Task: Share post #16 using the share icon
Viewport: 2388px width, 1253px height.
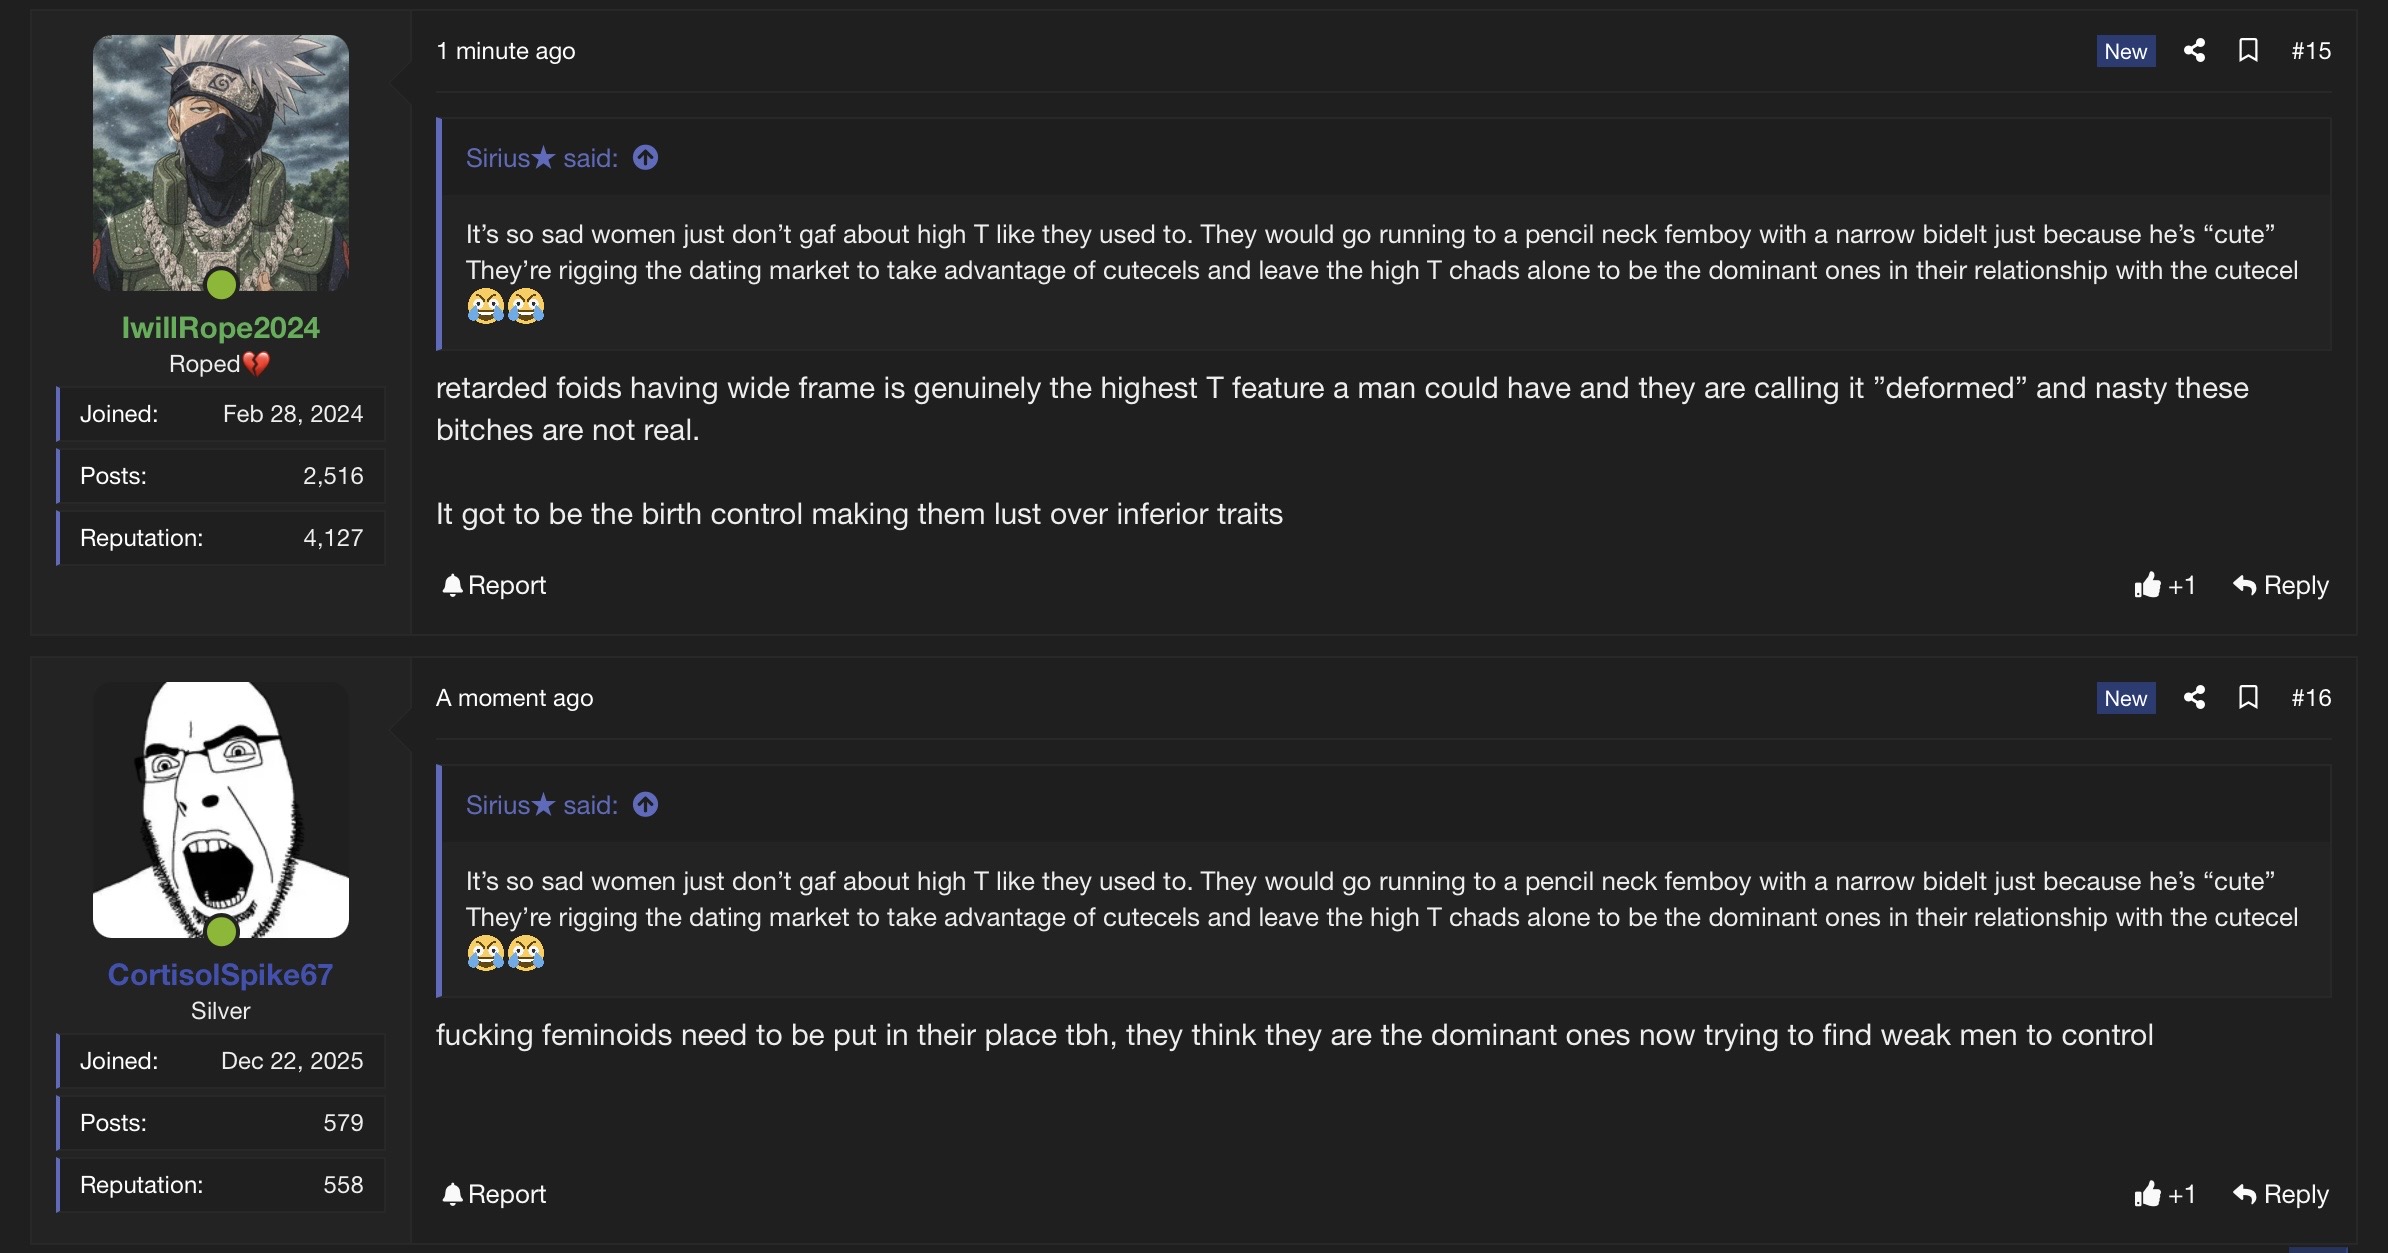Action: [x=2195, y=698]
